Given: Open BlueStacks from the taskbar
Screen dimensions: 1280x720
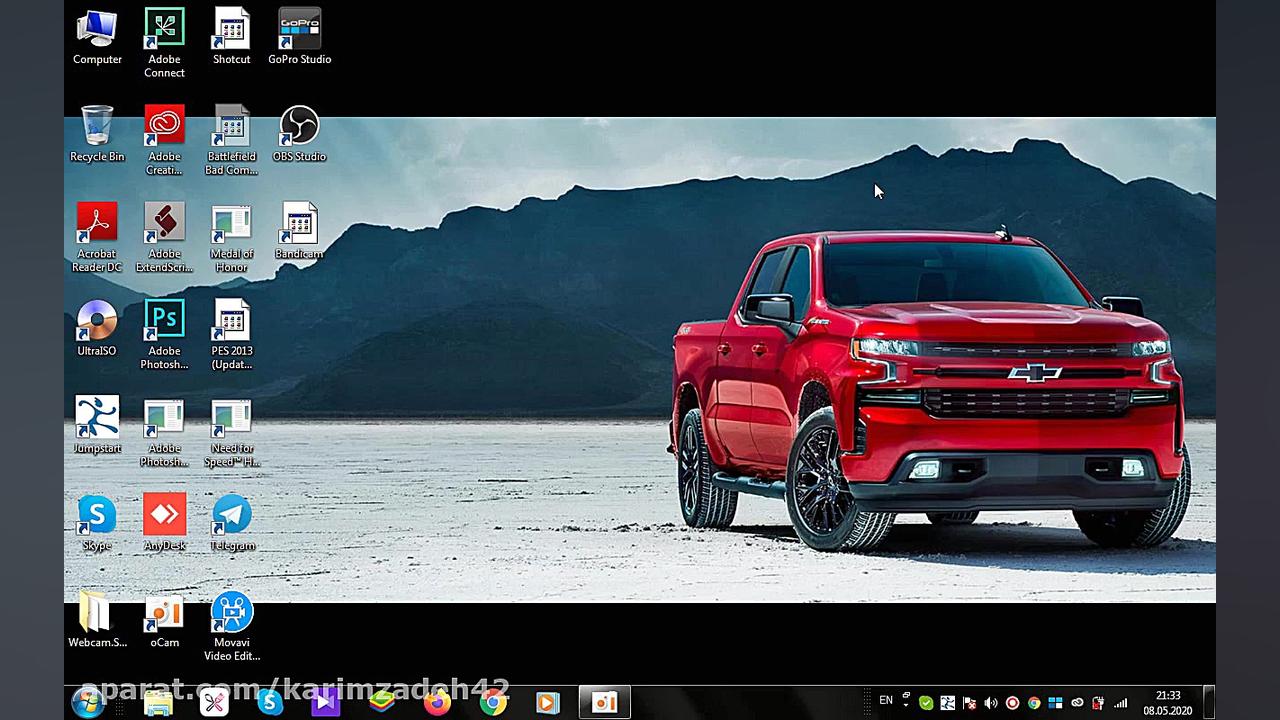Looking at the screenshot, I should [x=381, y=703].
